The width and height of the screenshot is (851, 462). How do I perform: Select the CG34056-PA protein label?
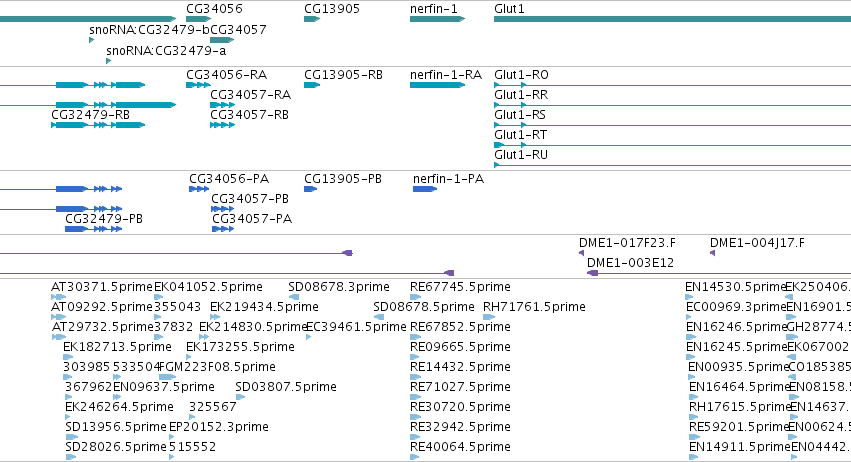click(x=229, y=179)
